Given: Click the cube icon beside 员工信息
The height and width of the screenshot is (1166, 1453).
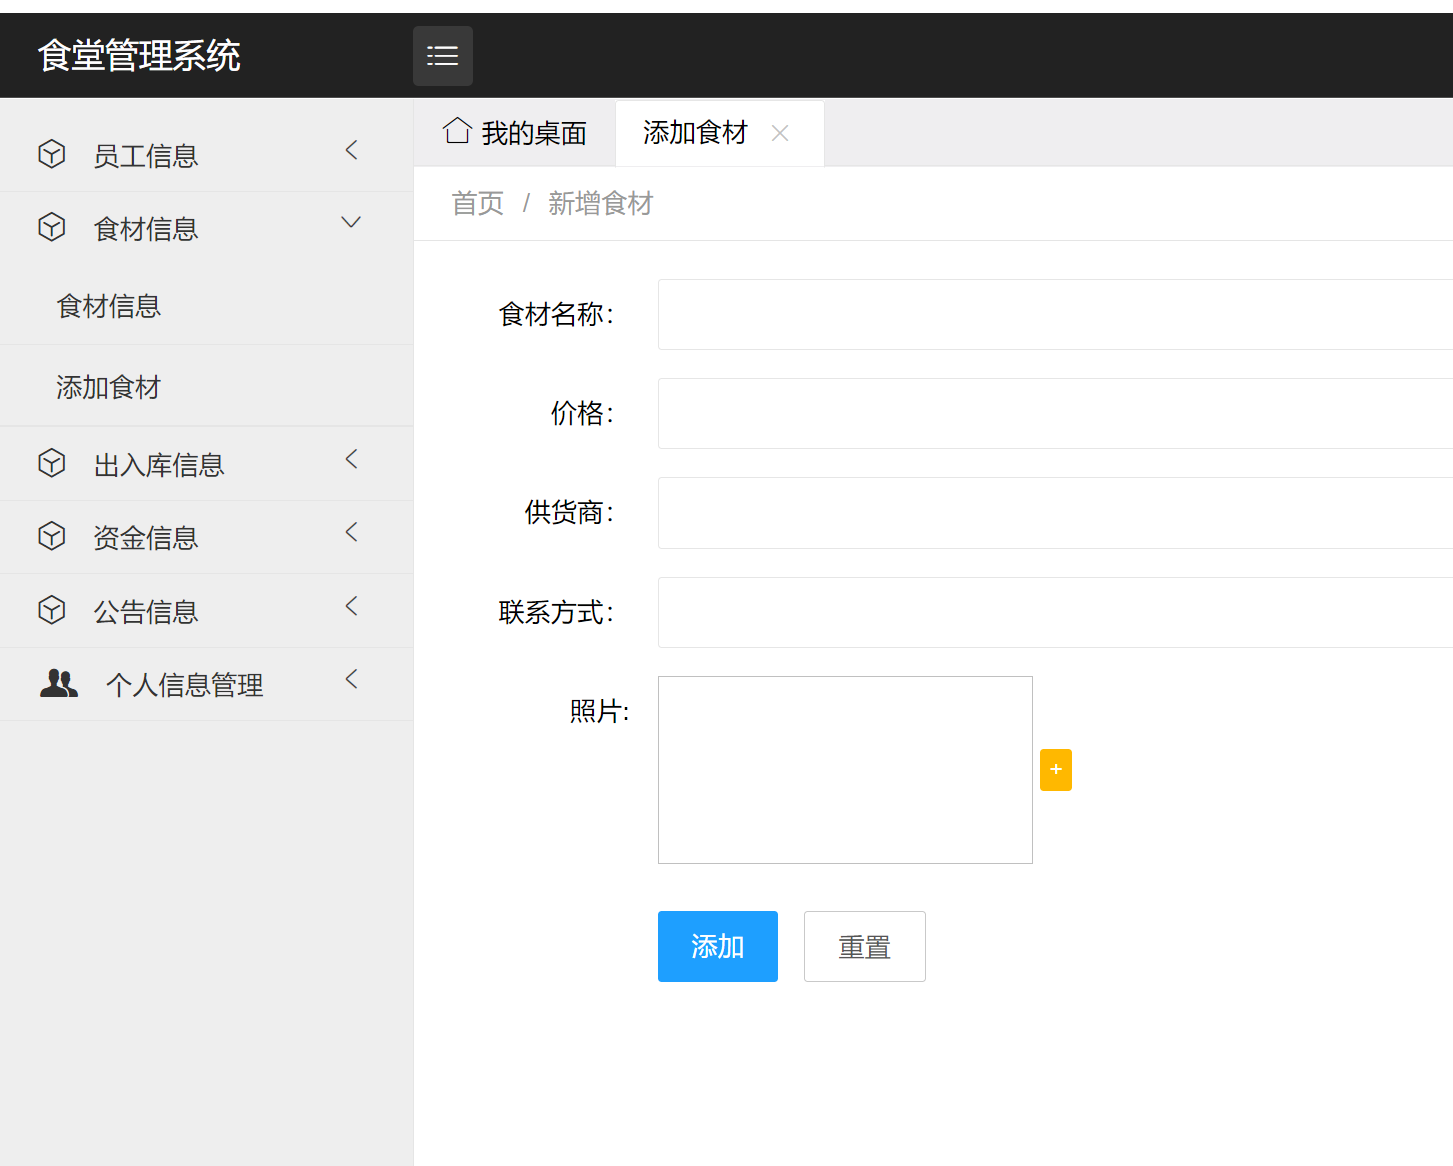Looking at the screenshot, I should [x=52, y=154].
